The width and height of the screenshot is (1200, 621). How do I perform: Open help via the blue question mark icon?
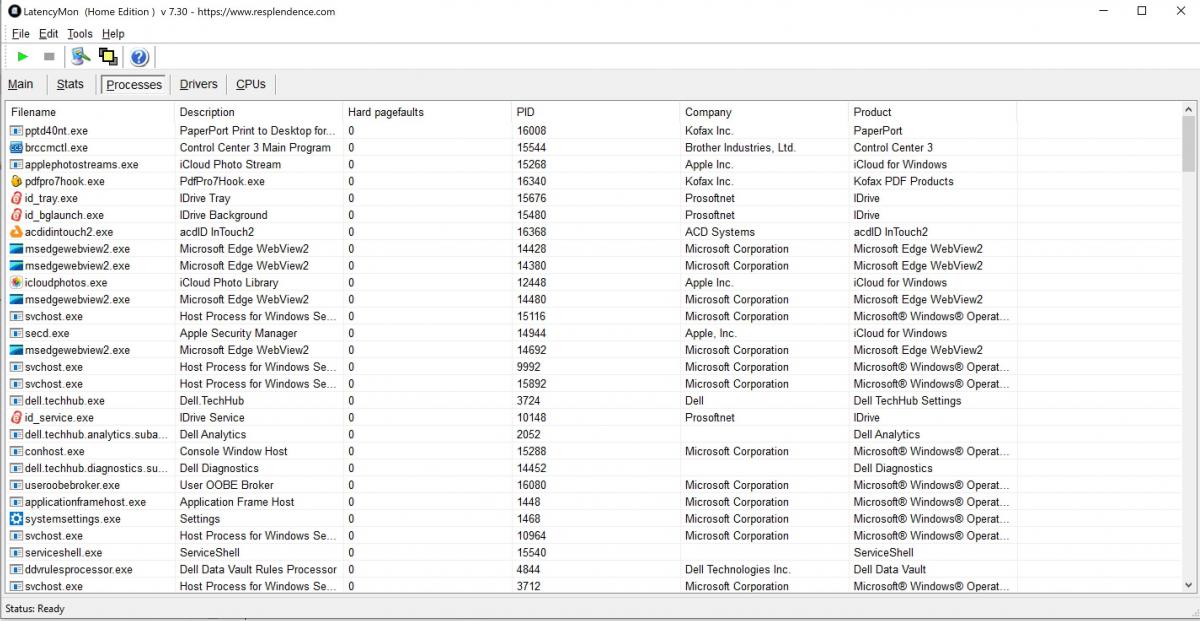pos(139,57)
